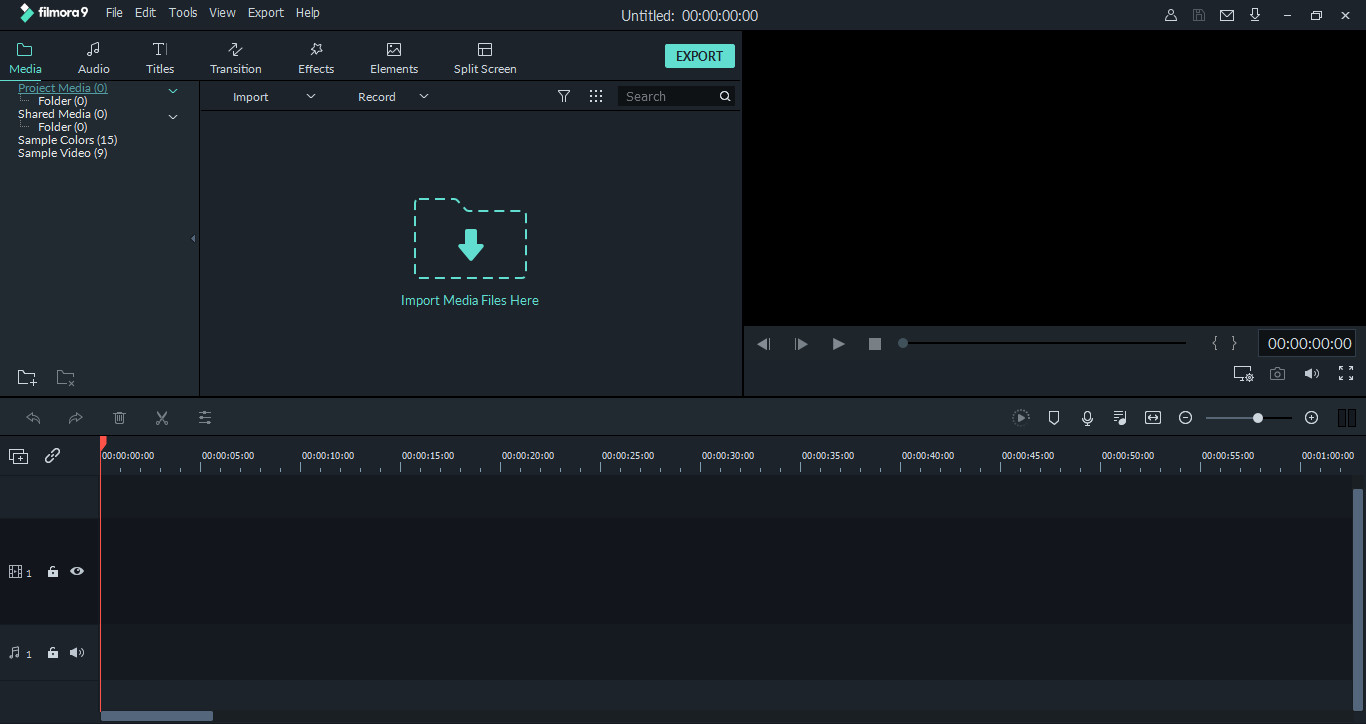Image resolution: width=1366 pixels, height=724 pixels.
Task: Click the add marker icon
Action: [1054, 418]
